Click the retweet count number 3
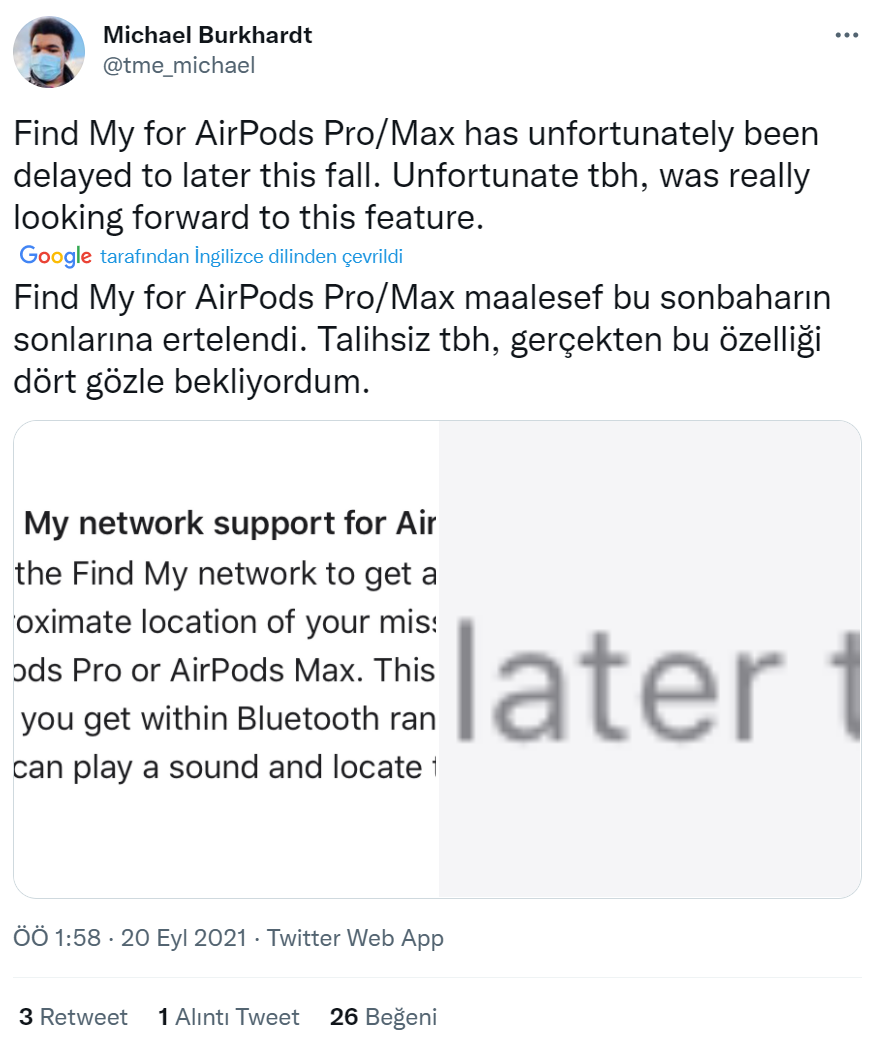 pos(25,1017)
